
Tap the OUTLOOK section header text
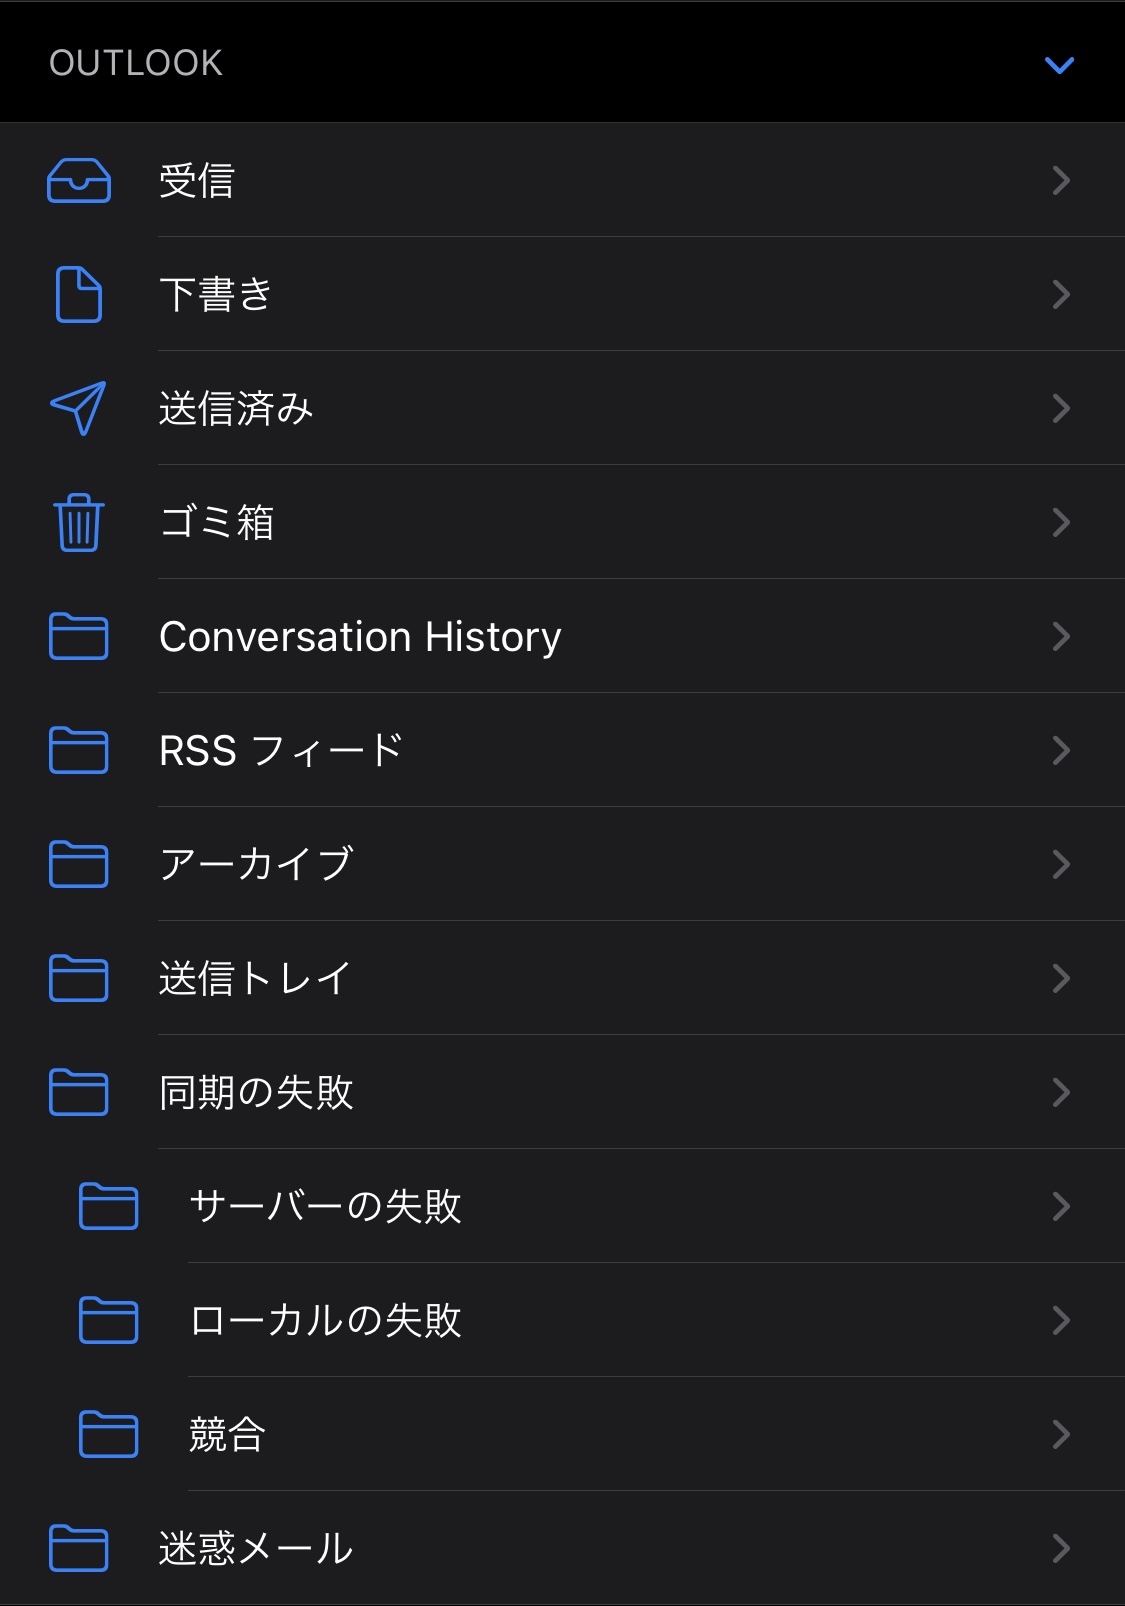tap(136, 63)
